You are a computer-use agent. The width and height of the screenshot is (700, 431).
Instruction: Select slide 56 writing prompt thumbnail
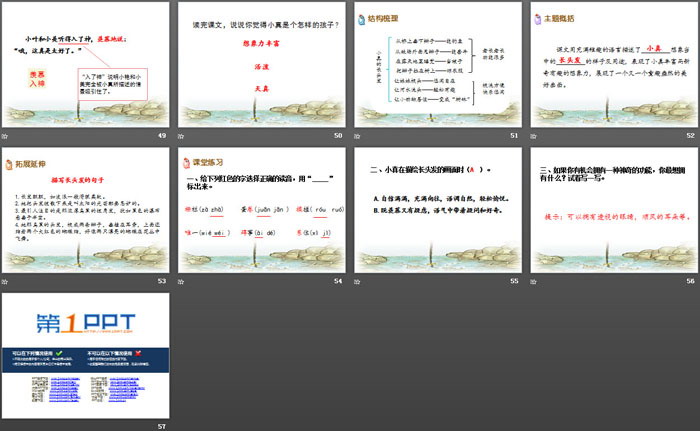coord(614,210)
